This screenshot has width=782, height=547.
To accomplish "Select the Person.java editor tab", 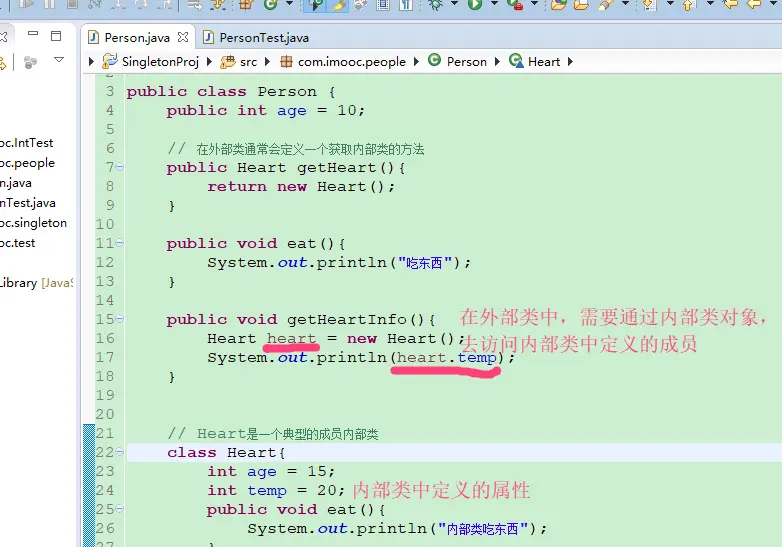I will pyautogui.click(x=136, y=38).
